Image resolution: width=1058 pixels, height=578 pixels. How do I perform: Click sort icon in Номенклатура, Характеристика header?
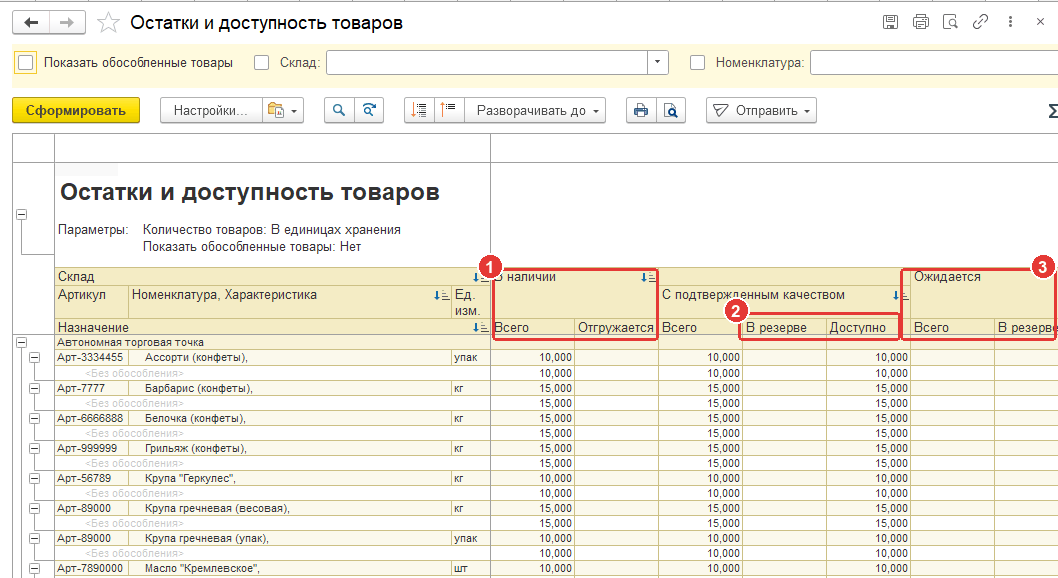[x=441, y=295]
